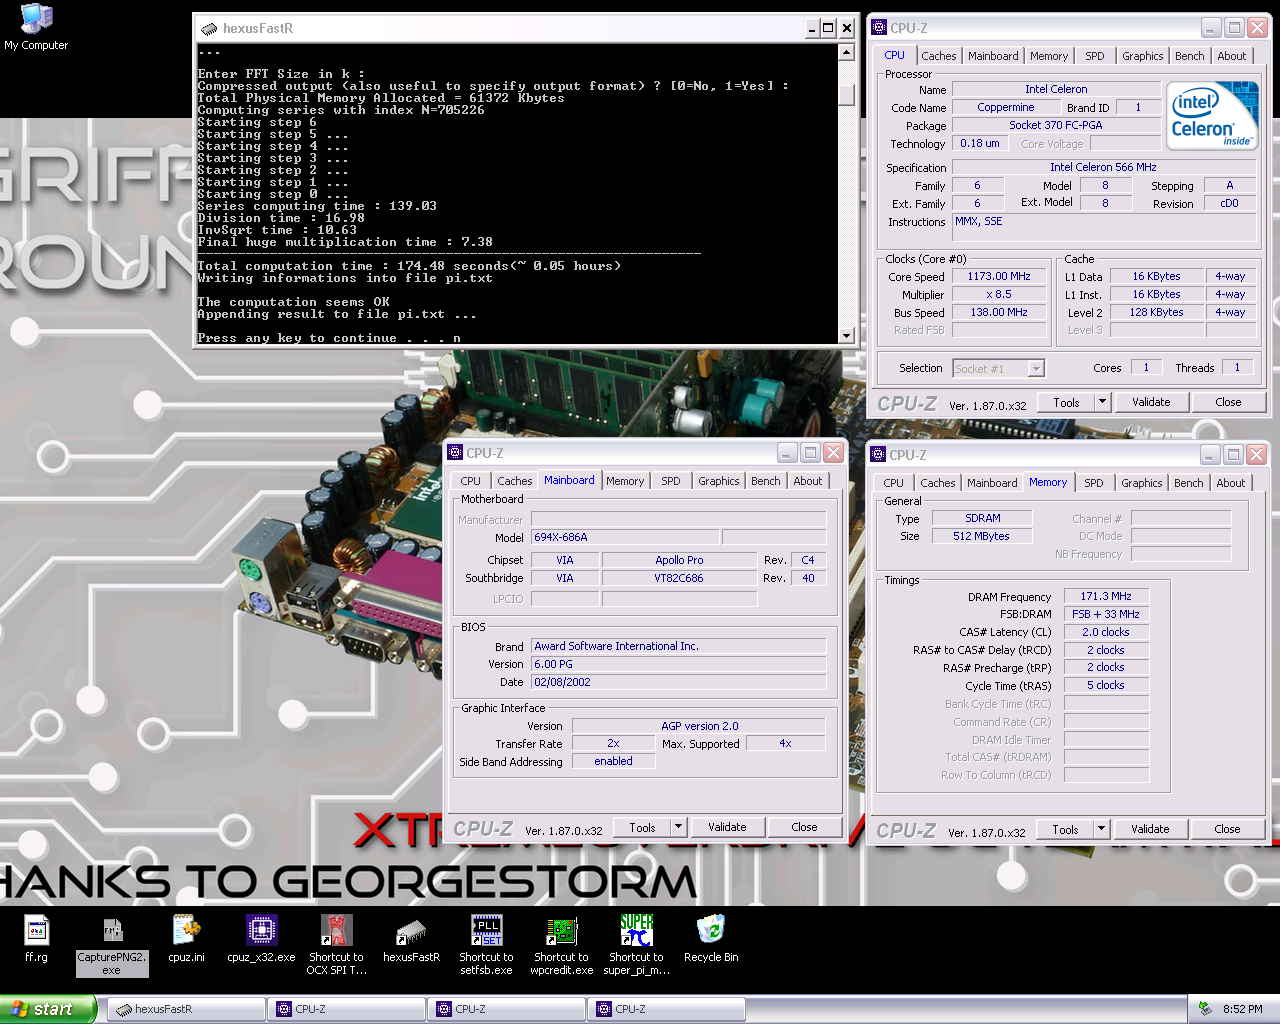Screen dimensions: 1280x1024
Task: Expand Tools dropdown arrow in CPU window
Action: 1102,402
